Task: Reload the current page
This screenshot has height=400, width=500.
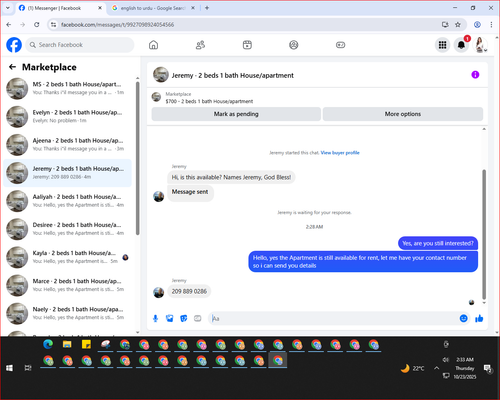Action: (37, 25)
